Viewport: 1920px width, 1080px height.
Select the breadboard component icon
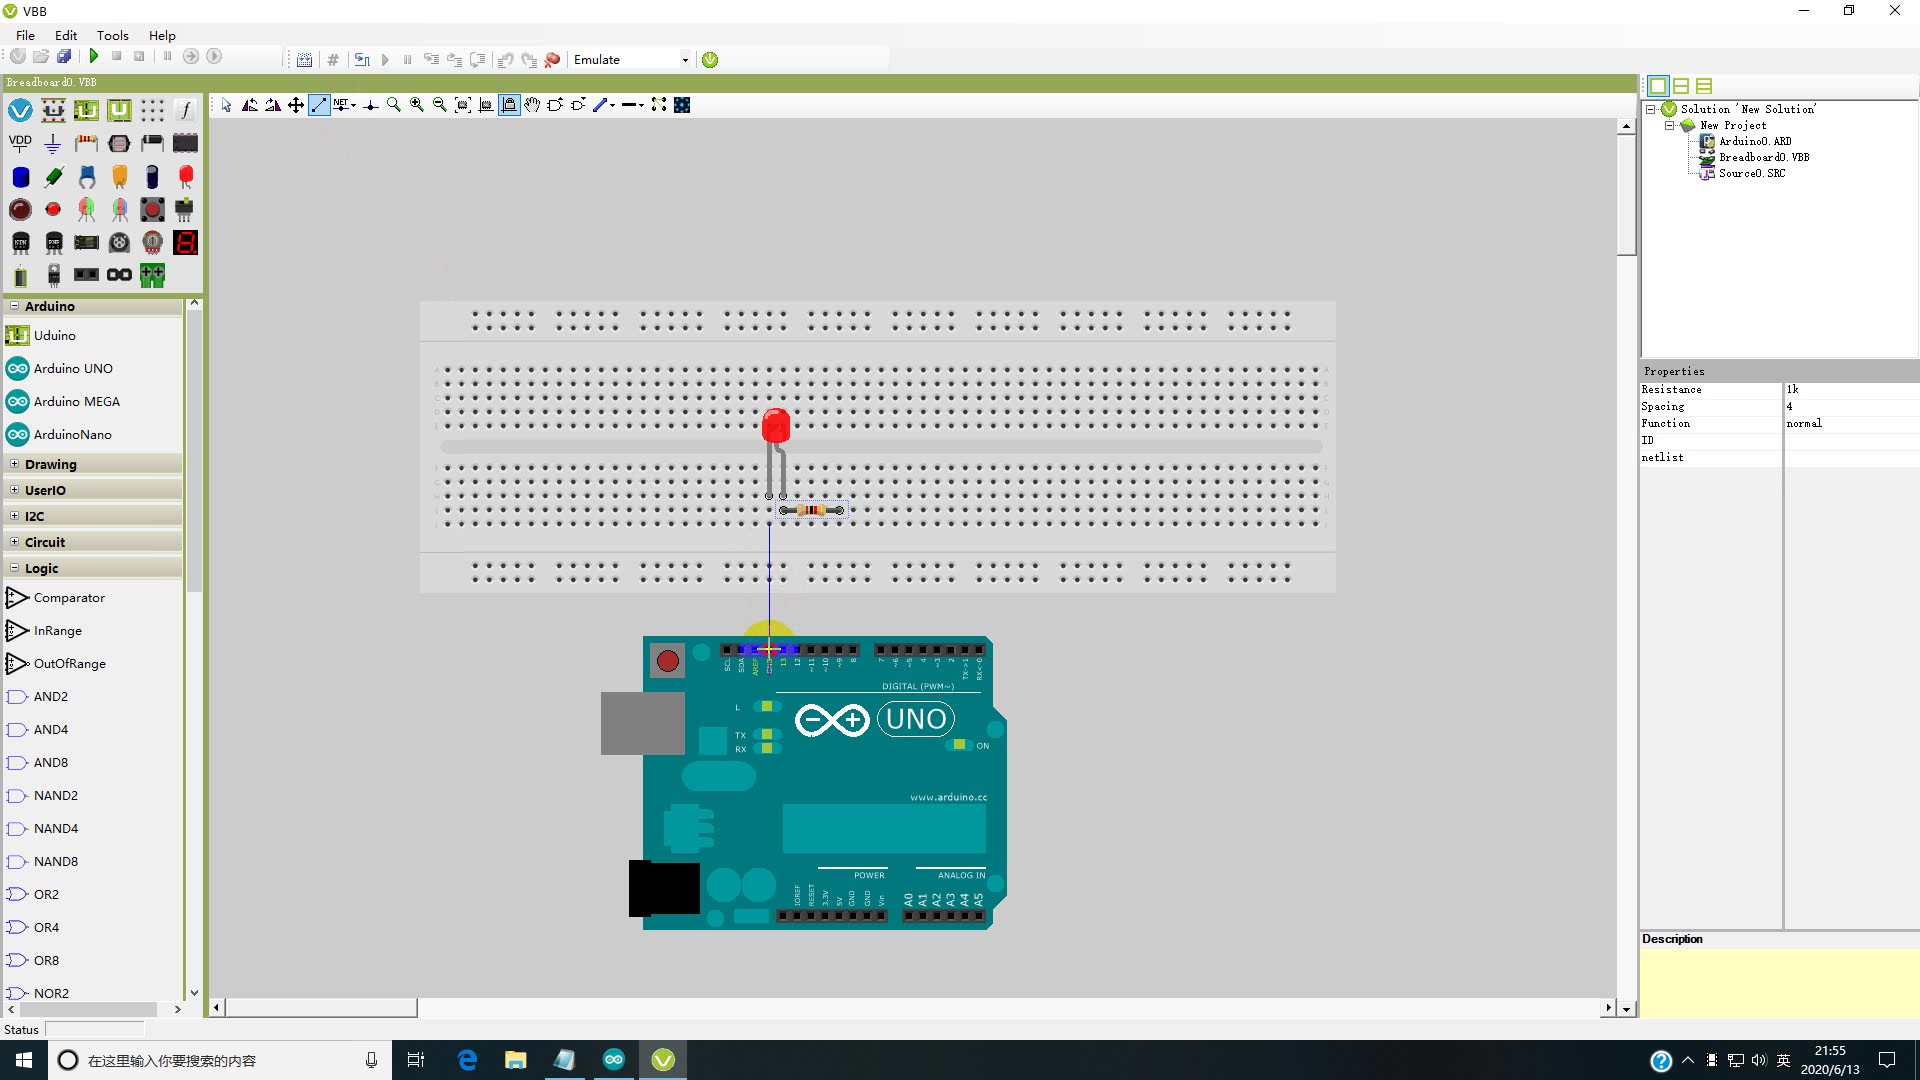click(x=152, y=110)
